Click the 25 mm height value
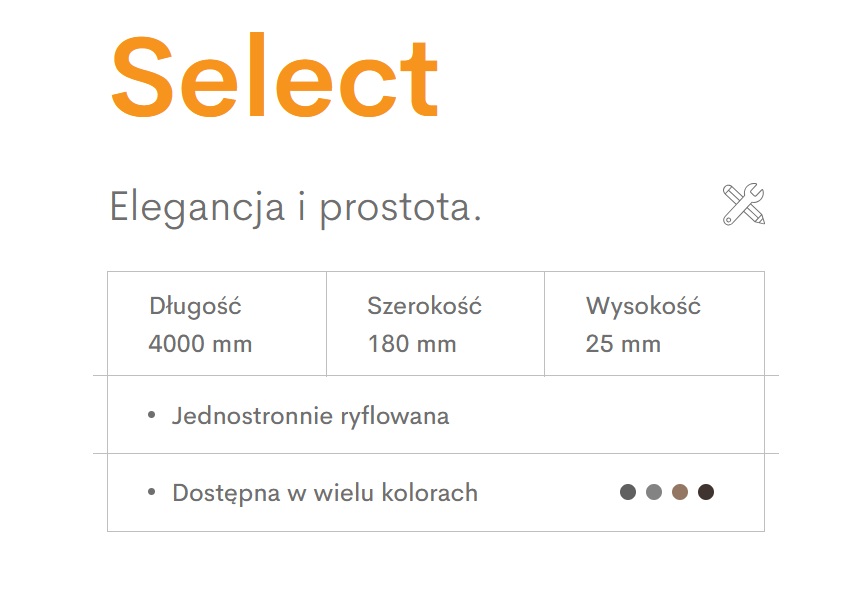The image size is (867, 607). 623,344
